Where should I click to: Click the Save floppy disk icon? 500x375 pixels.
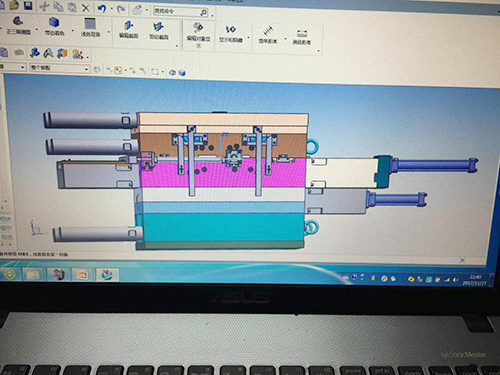point(28,6)
